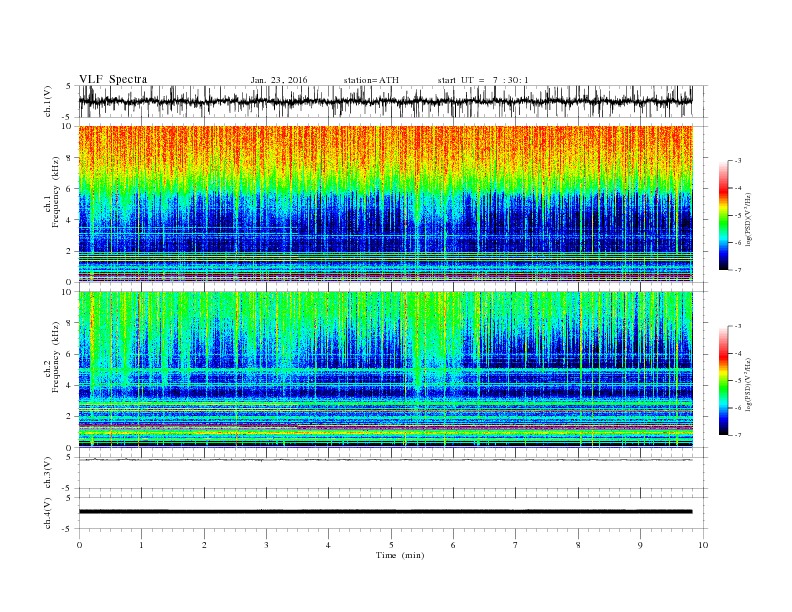Click time axis tick label "2"

204,545
